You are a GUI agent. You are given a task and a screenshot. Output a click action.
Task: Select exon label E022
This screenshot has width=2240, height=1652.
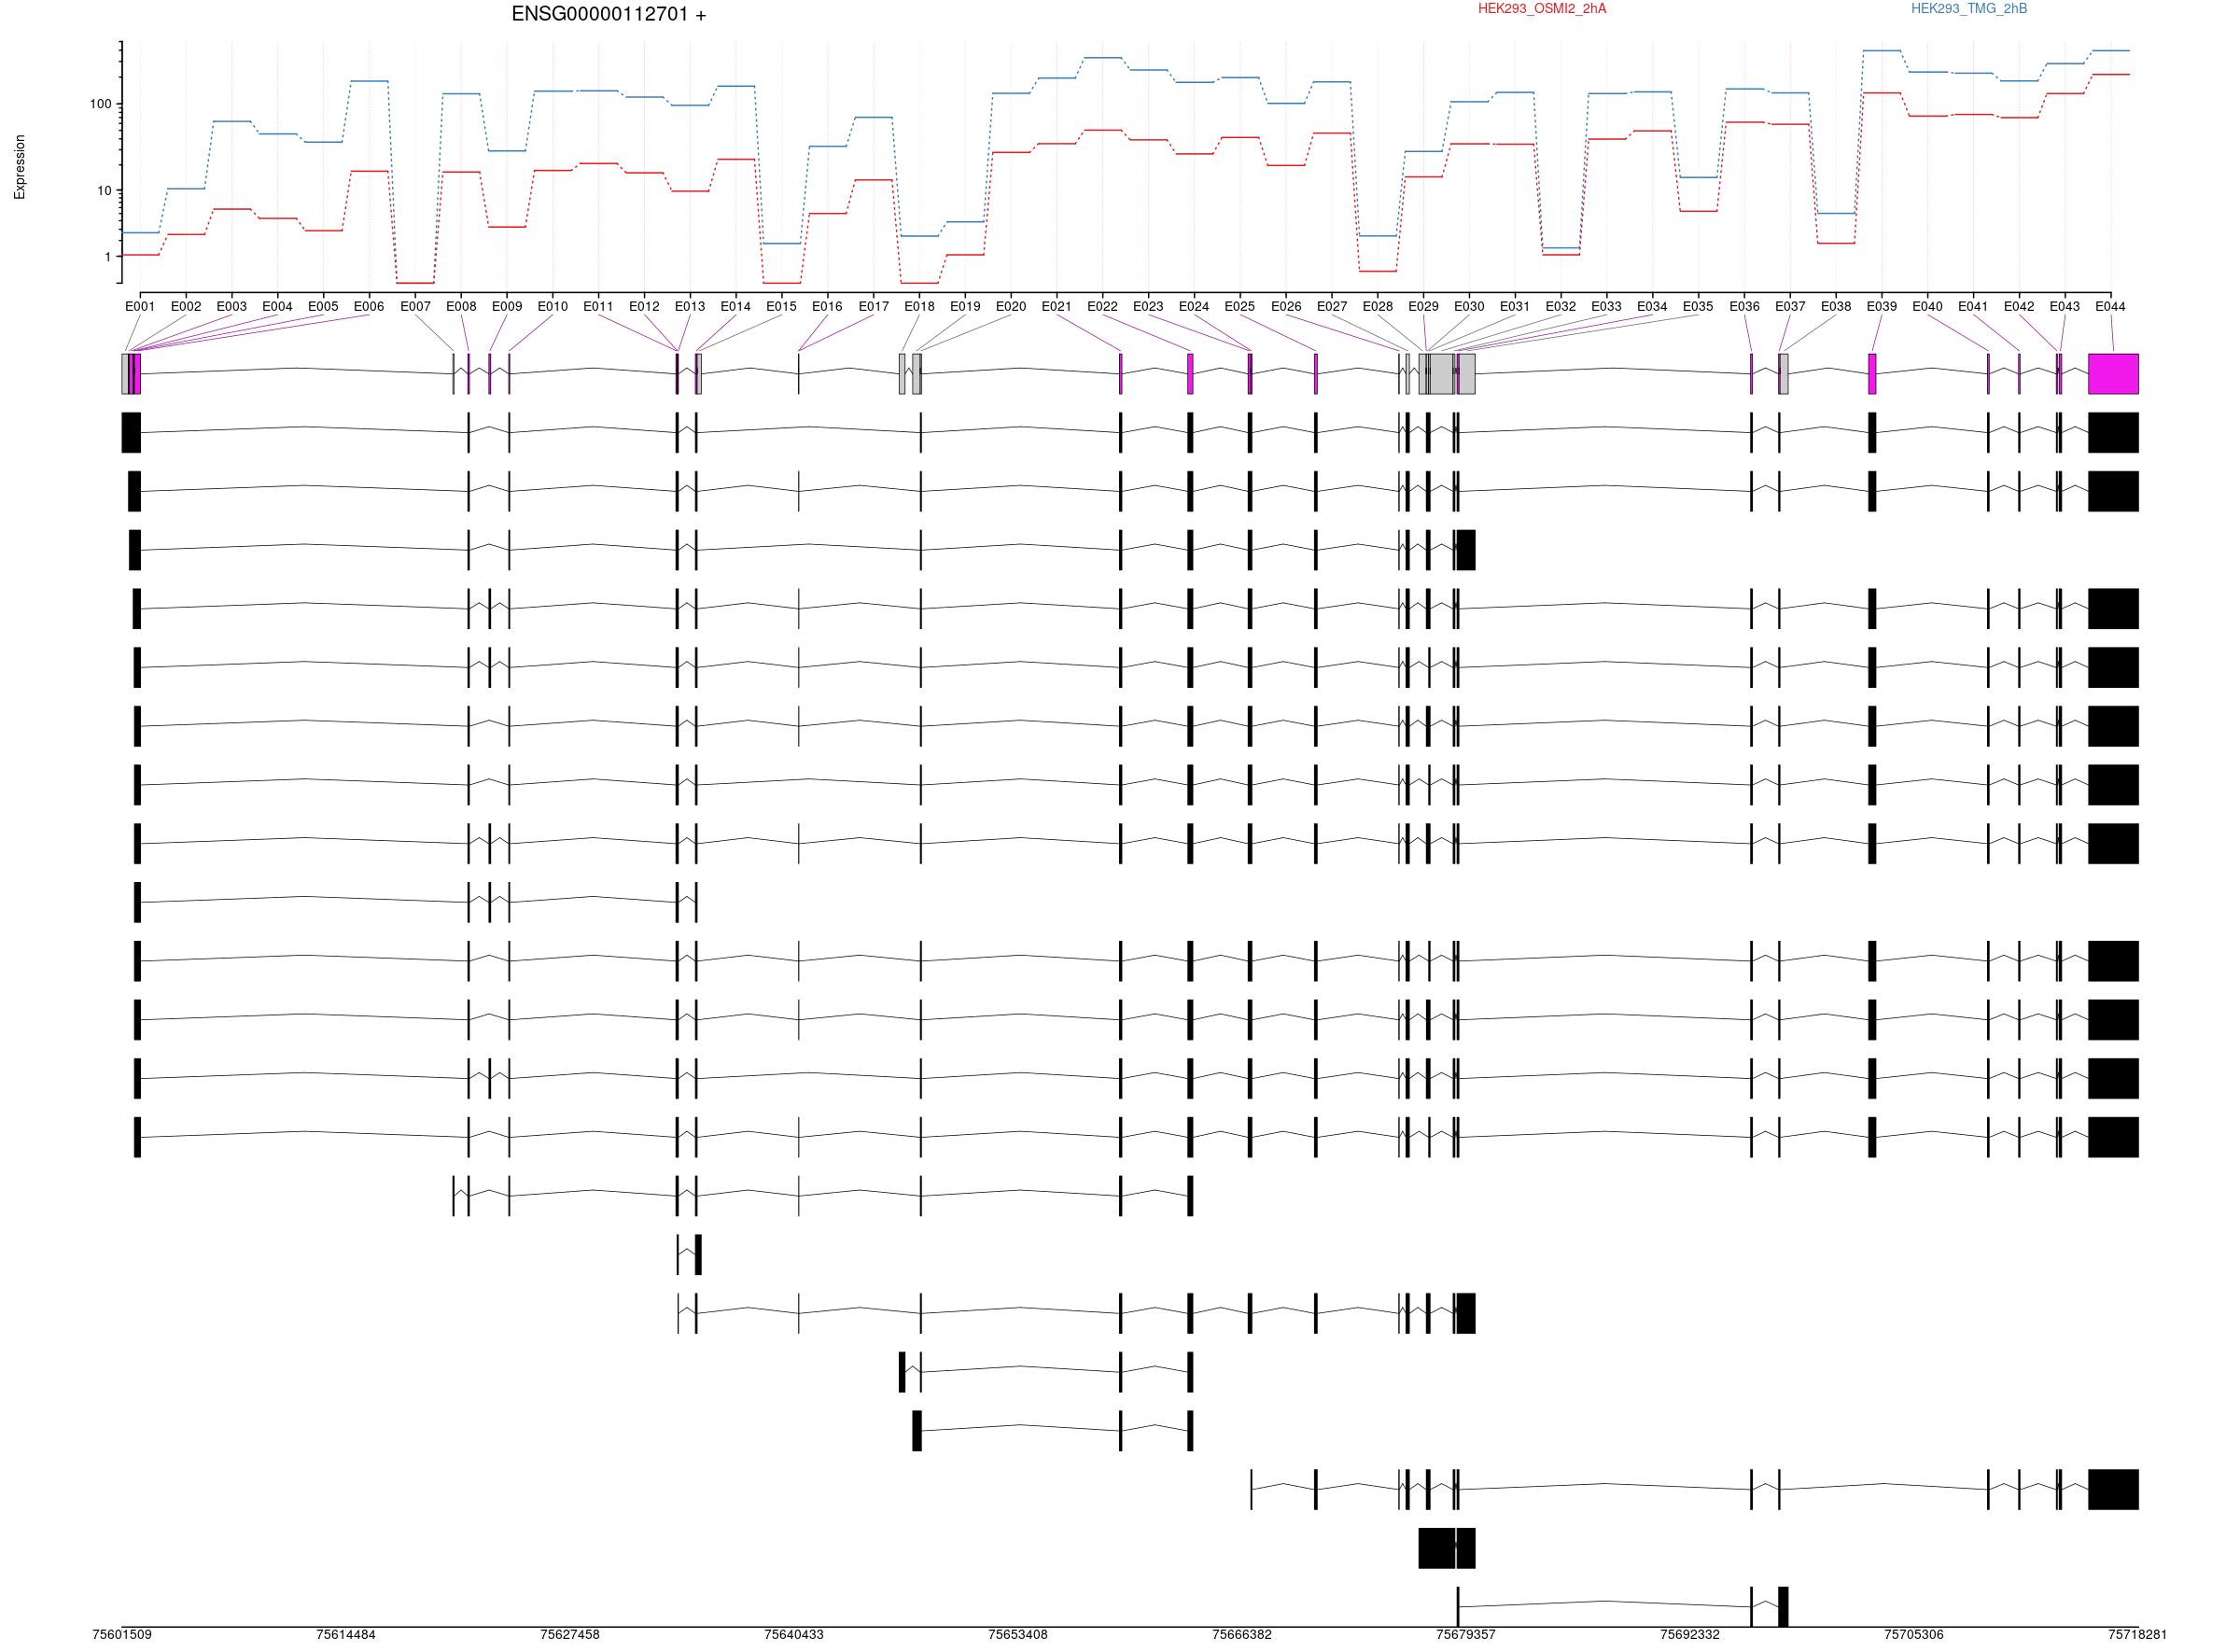tap(1102, 307)
